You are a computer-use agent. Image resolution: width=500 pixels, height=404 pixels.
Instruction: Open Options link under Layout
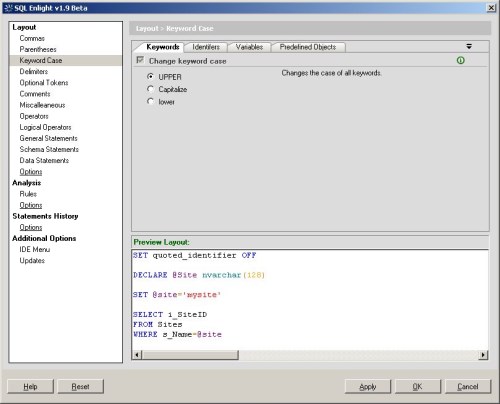coord(31,172)
